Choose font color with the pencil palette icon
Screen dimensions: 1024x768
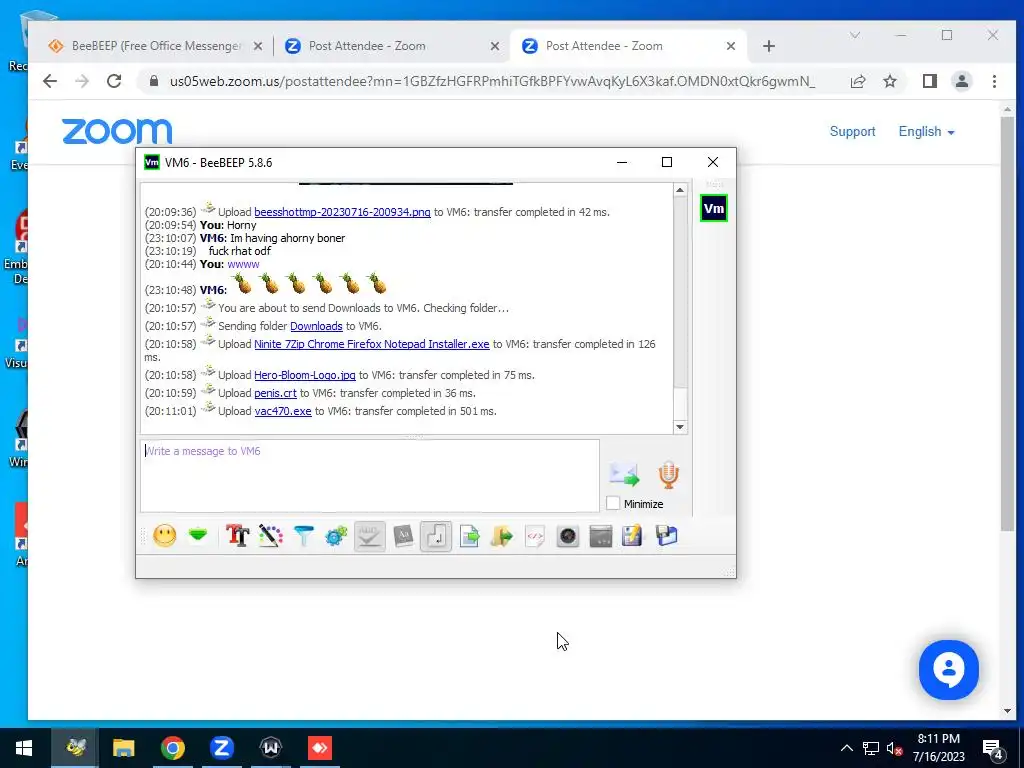(270, 536)
